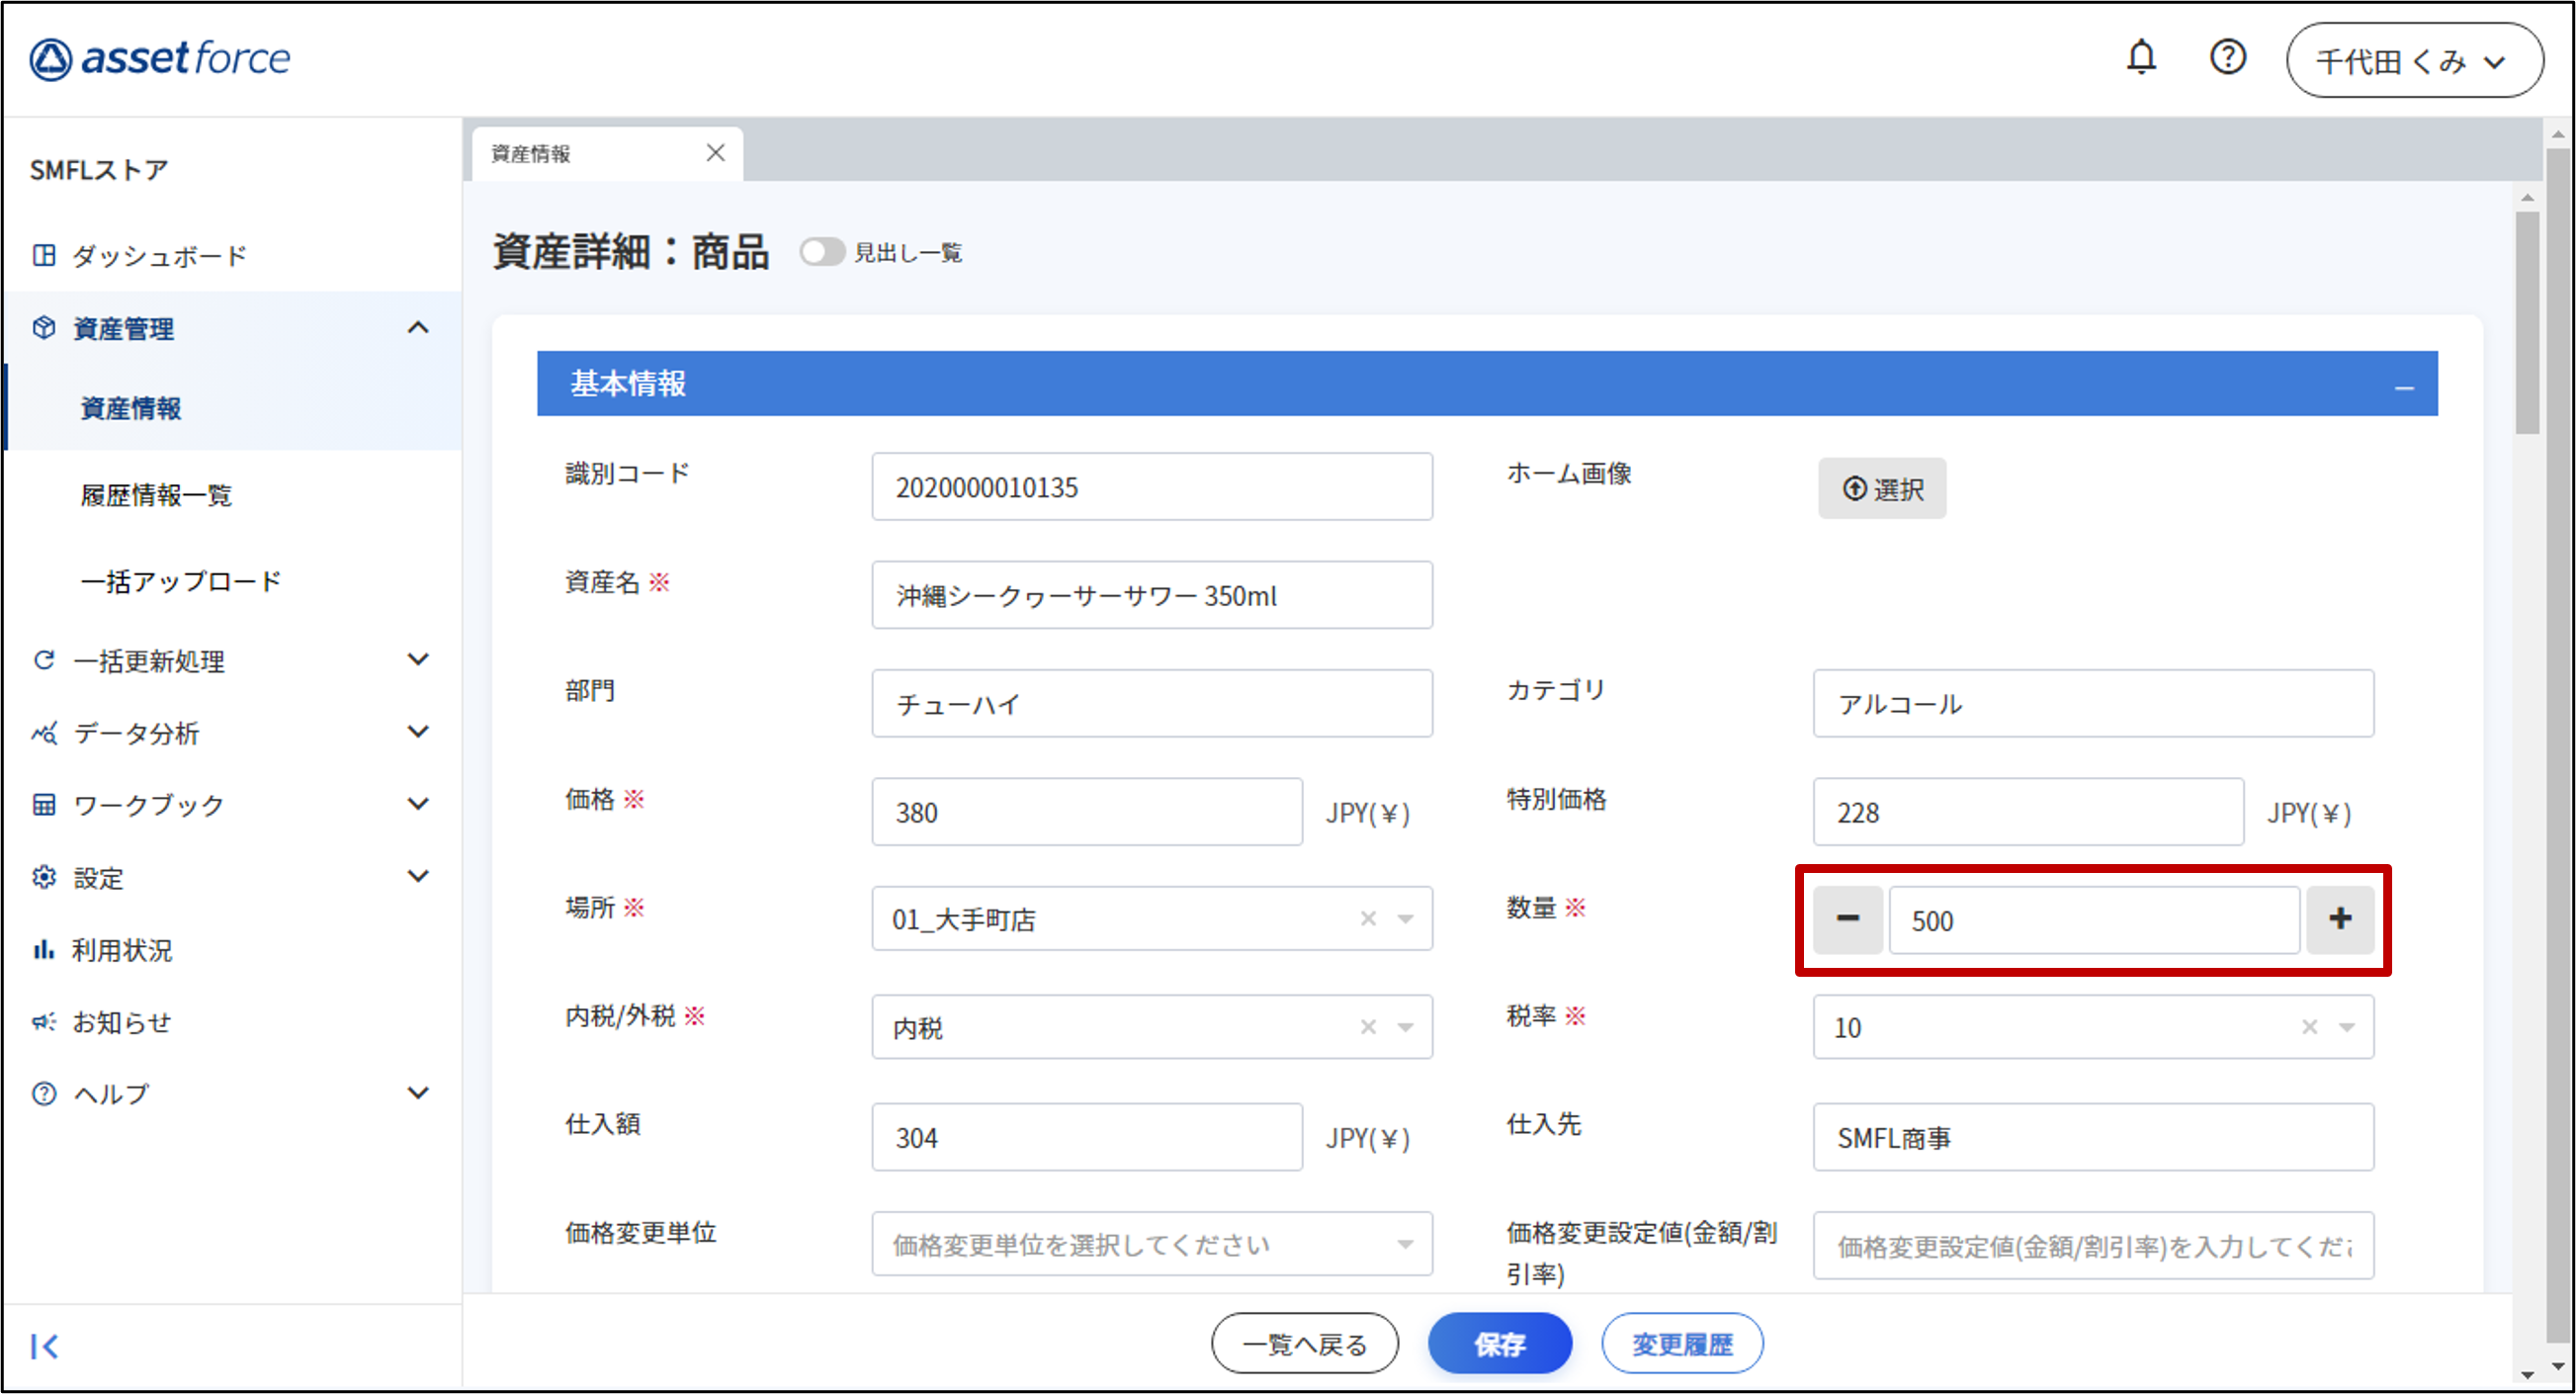2576x1394 pixels.
Task: Click the minus button to decrease 数量
Action: [x=1847, y=918]
